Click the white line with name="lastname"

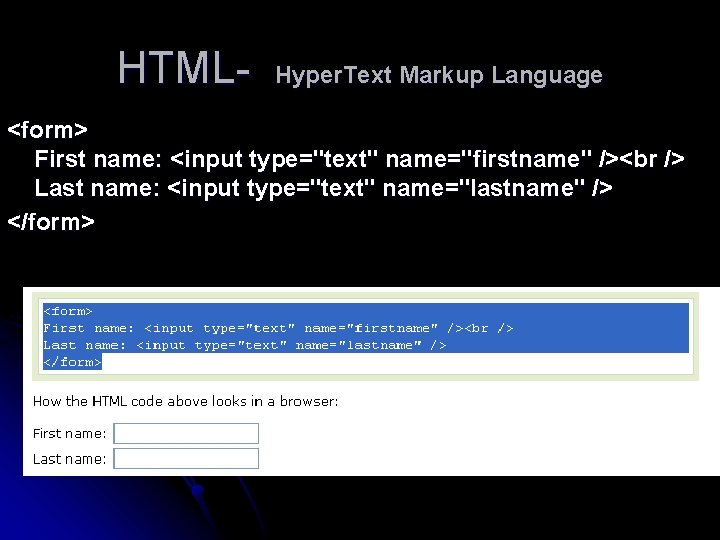coord(323,188)
